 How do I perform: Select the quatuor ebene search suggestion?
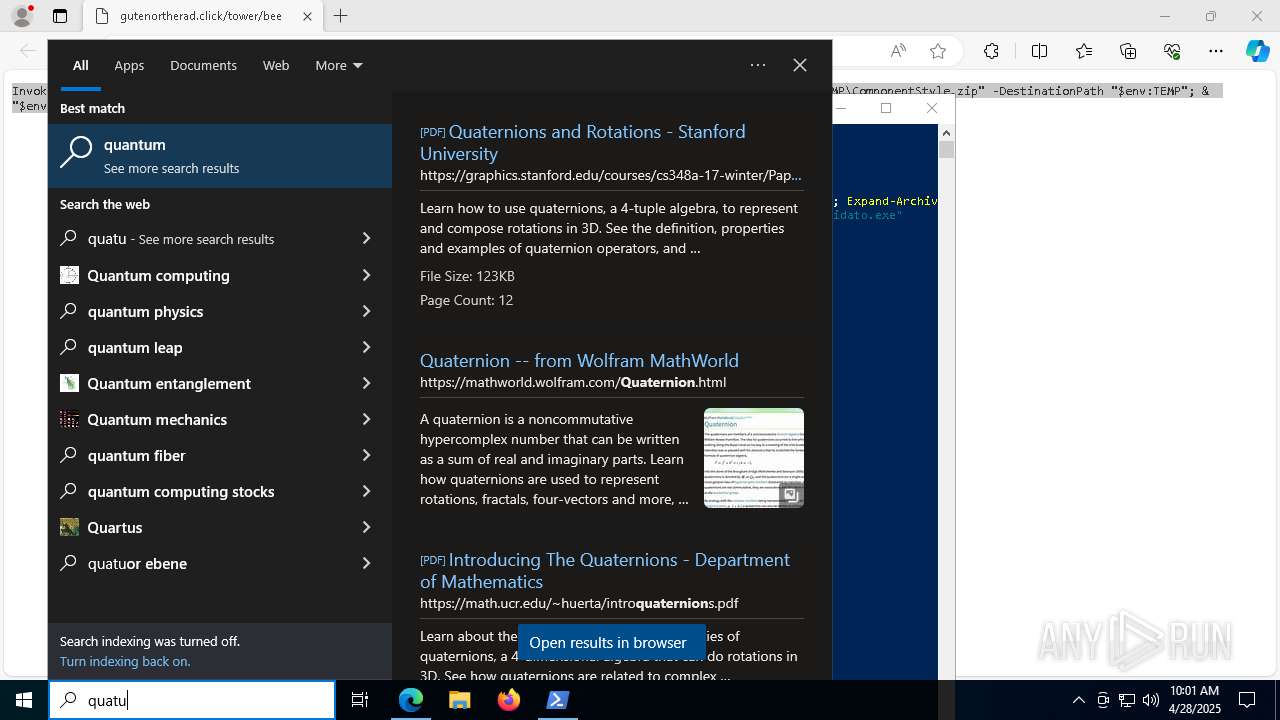click(220, 563)
